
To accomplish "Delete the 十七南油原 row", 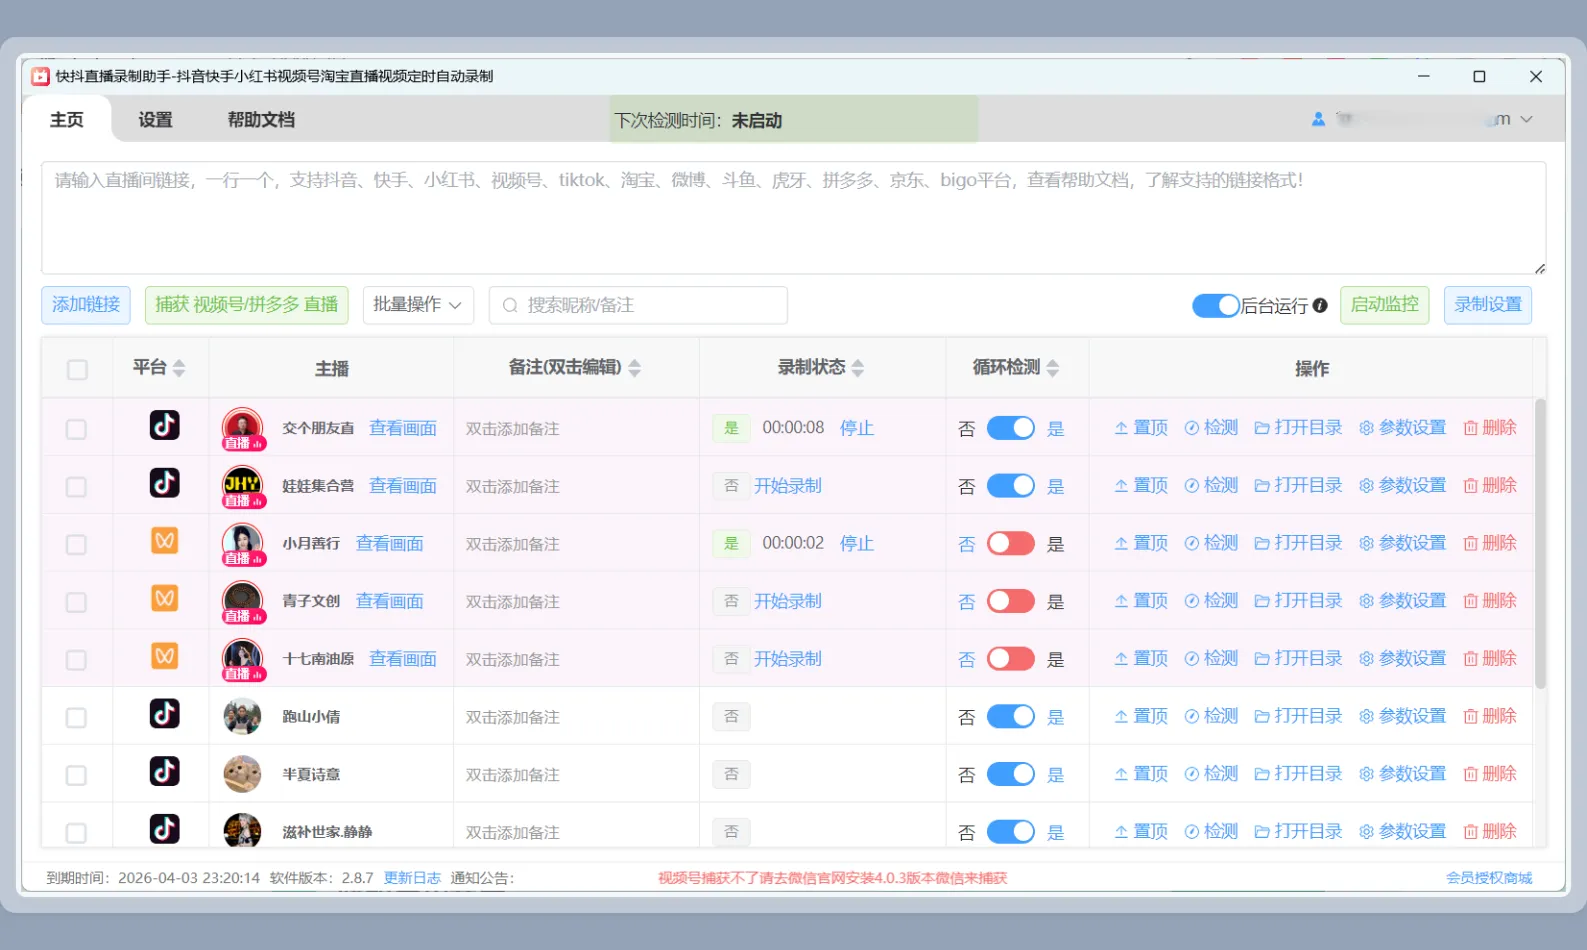I will pyautogui.click(x=1490, y=659).
